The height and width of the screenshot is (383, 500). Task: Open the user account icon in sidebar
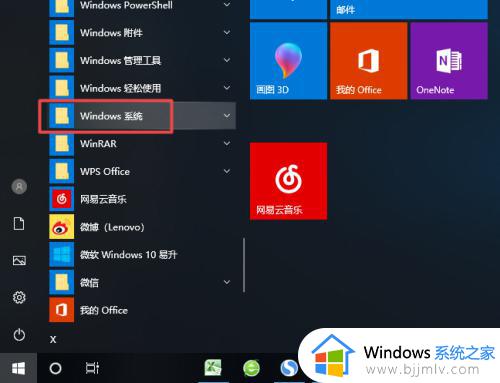pyautogui.click(x=19, y=186)
